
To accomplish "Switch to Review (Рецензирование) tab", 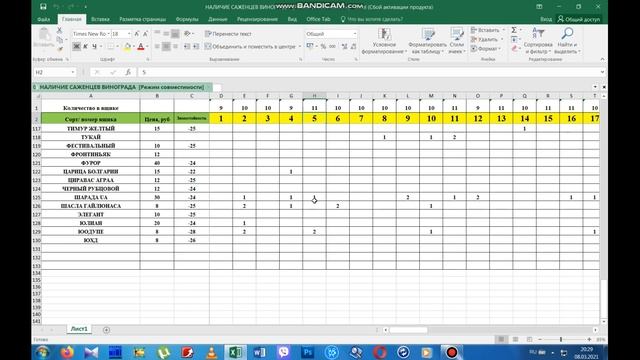I will click(x=257, y=19).
